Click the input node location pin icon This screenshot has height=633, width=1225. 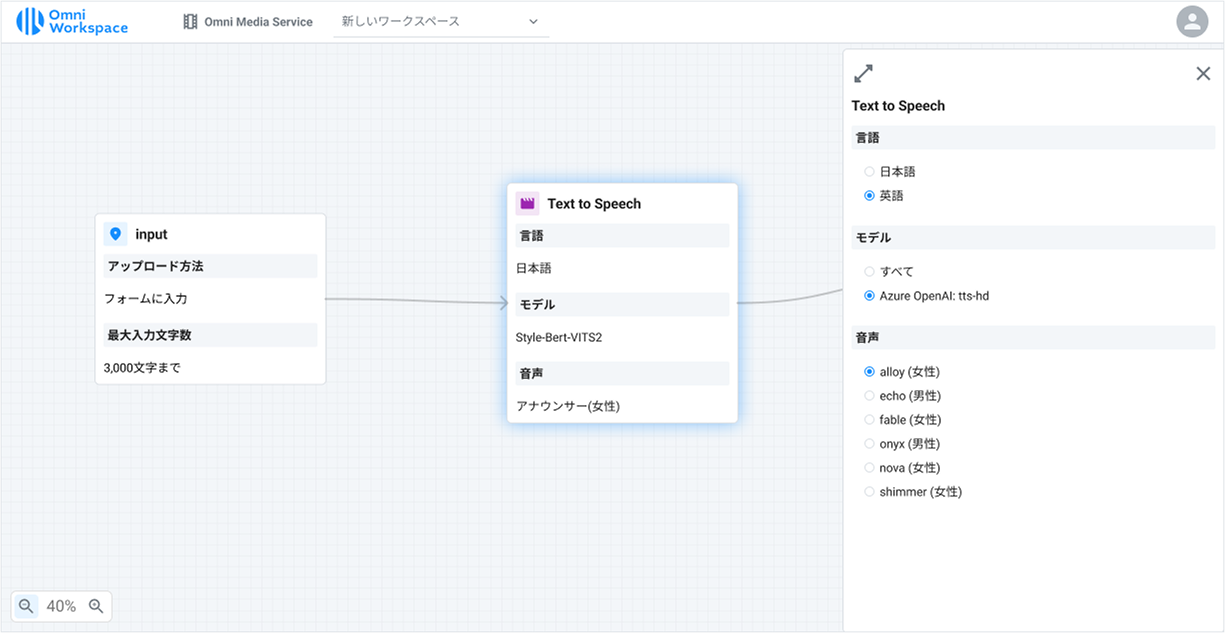115,234
